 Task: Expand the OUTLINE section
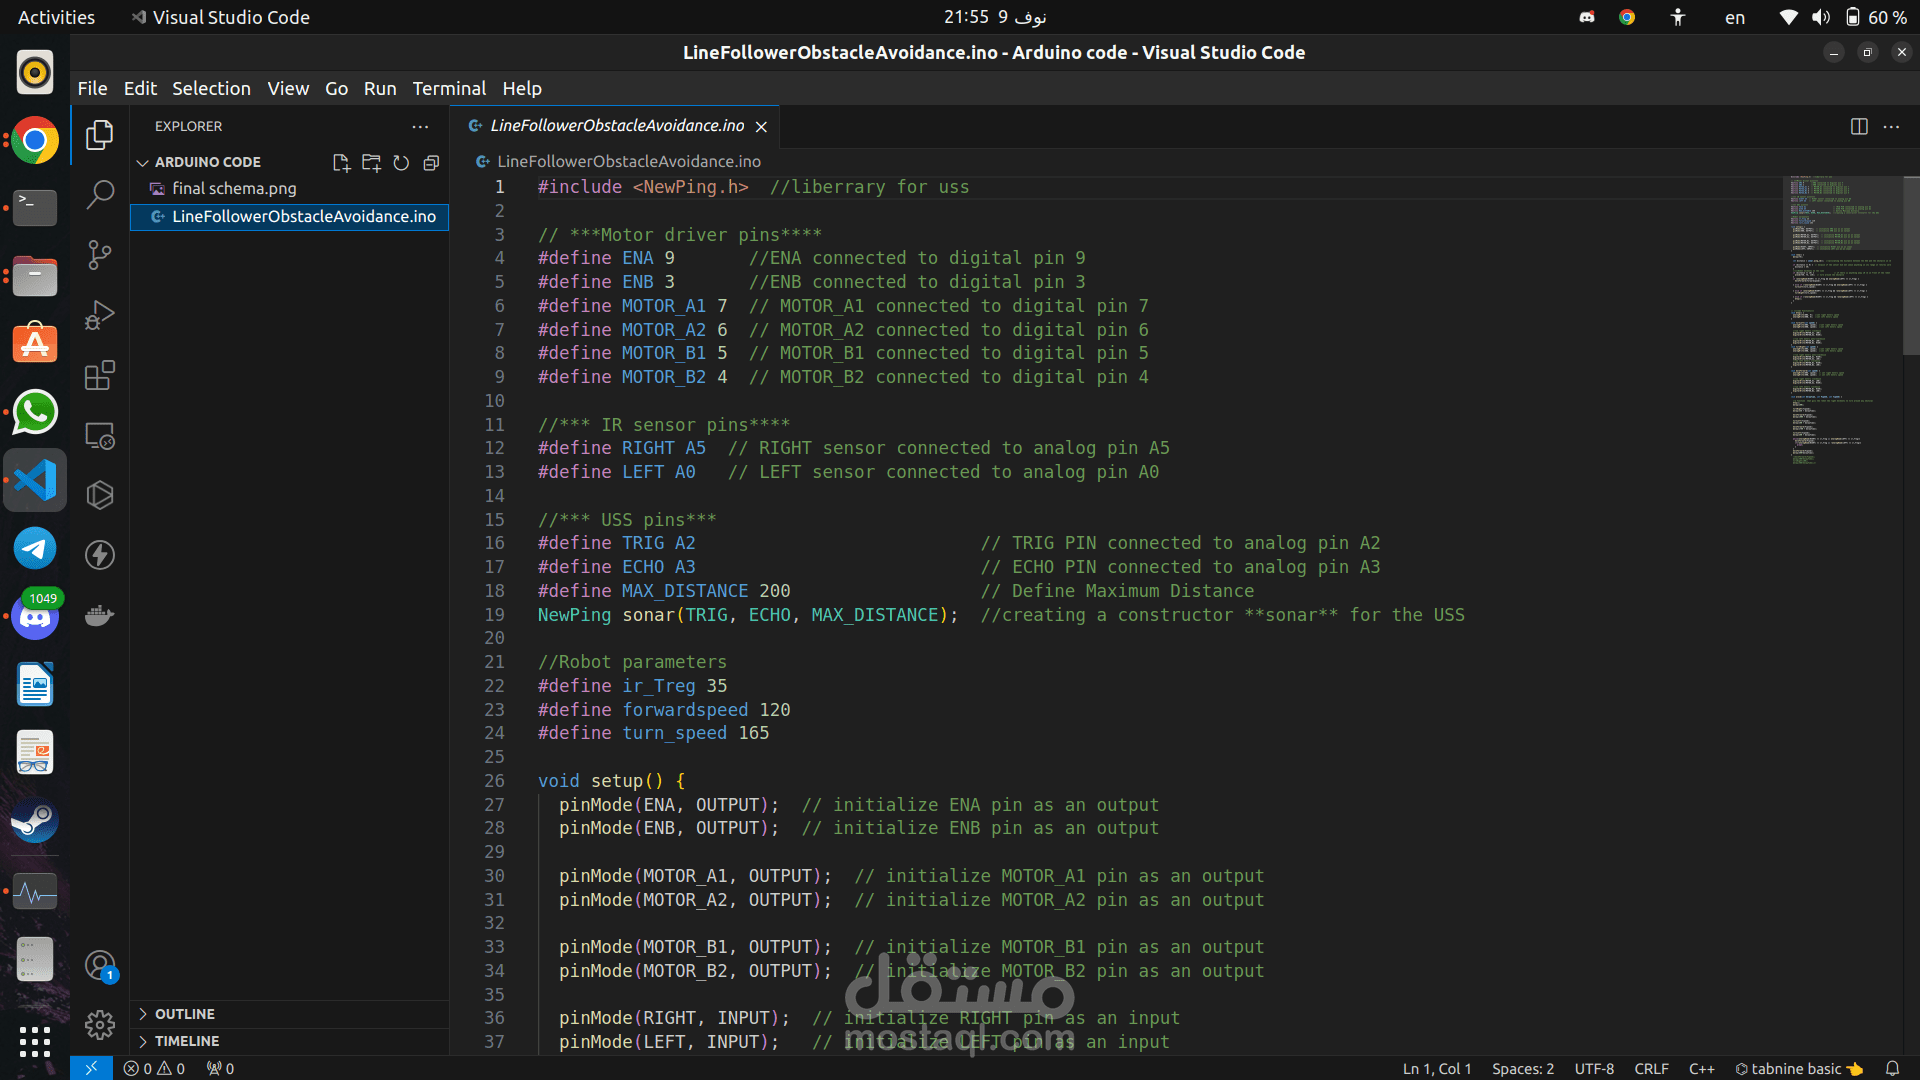point(184,1014)
